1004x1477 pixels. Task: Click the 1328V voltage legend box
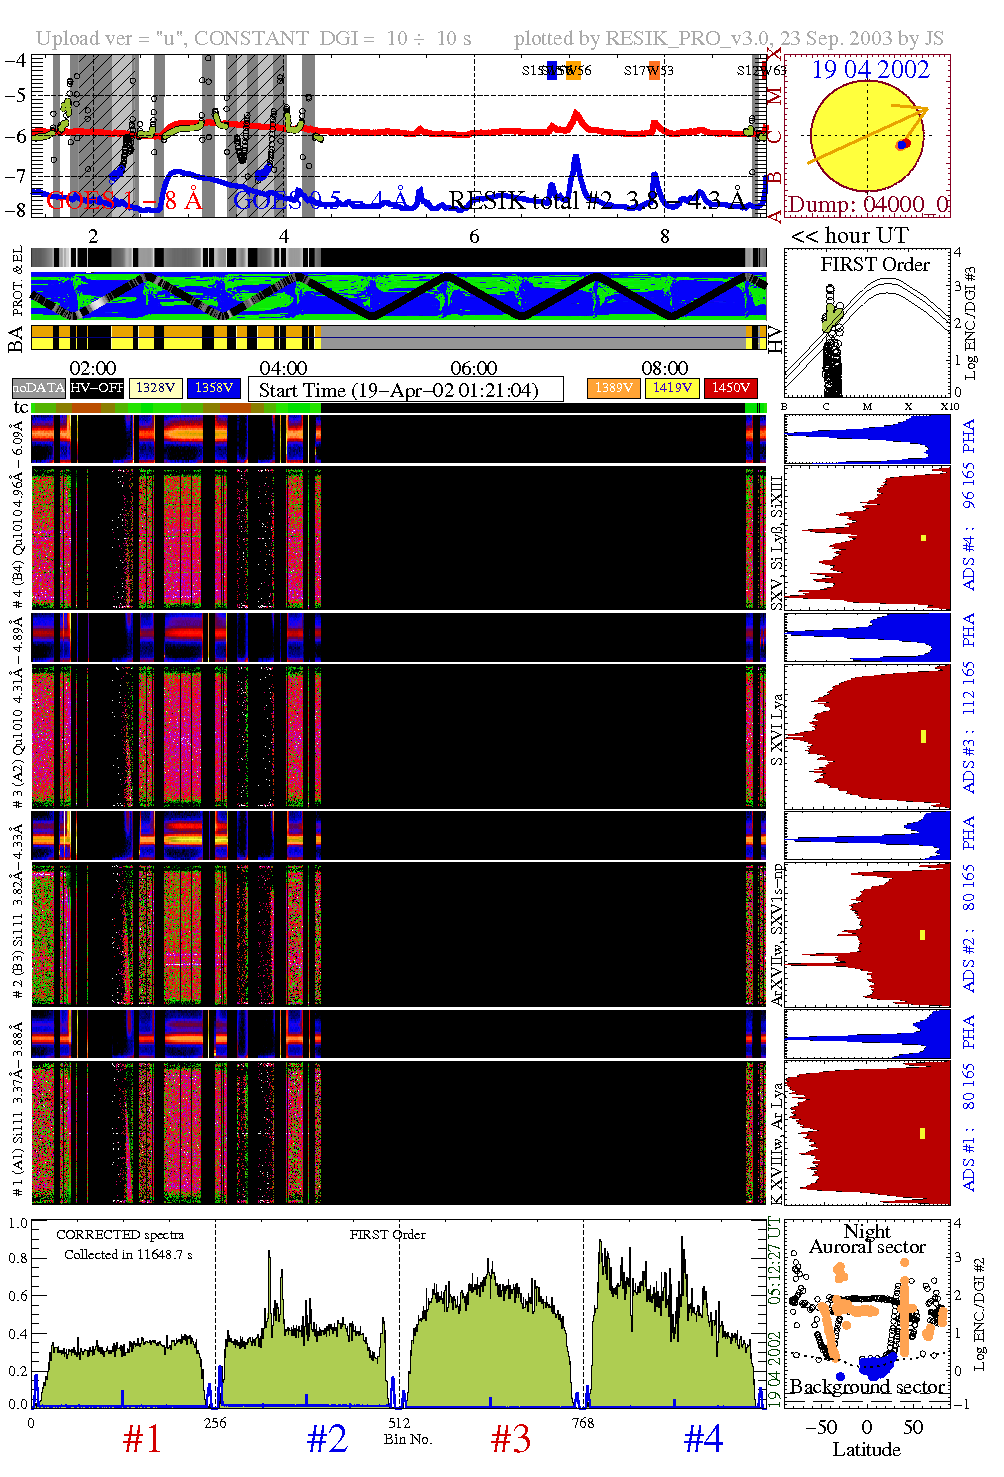click(x=155, y=388)
